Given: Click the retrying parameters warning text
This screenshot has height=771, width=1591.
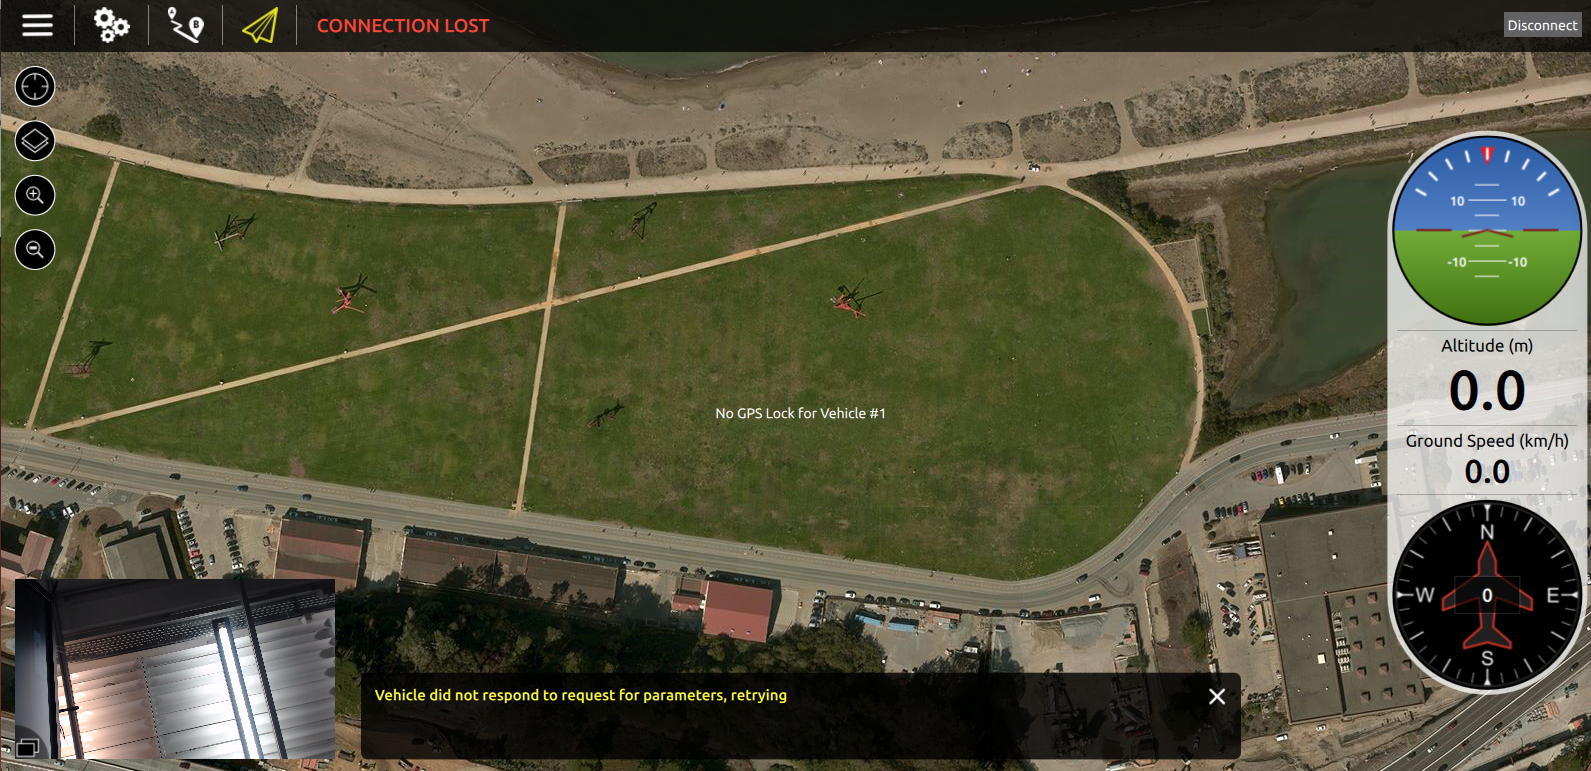Looking at the screenshot, I should [581, 695].
